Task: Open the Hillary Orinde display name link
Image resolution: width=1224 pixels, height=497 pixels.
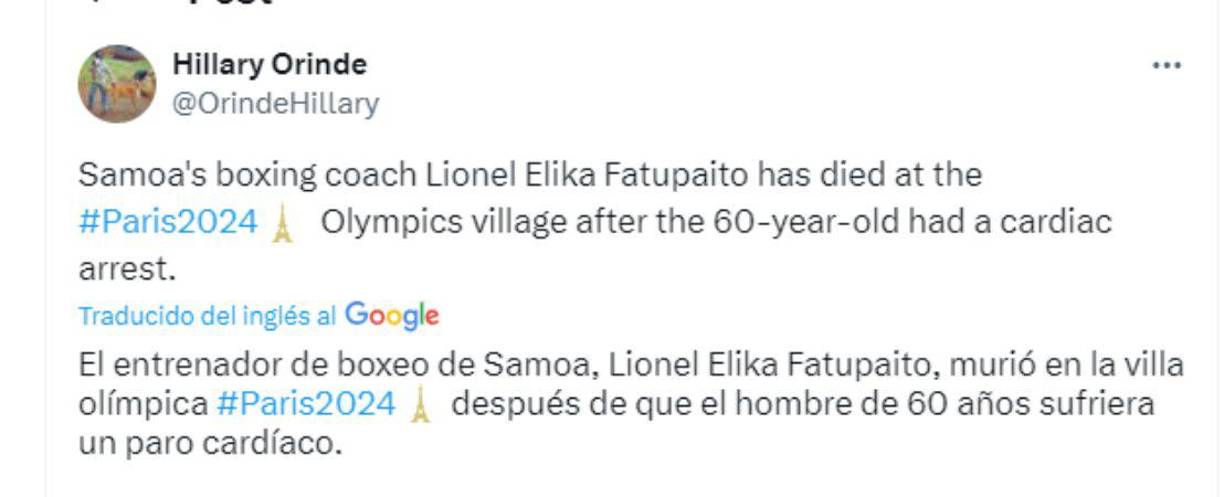Action: tap(270, 65)
